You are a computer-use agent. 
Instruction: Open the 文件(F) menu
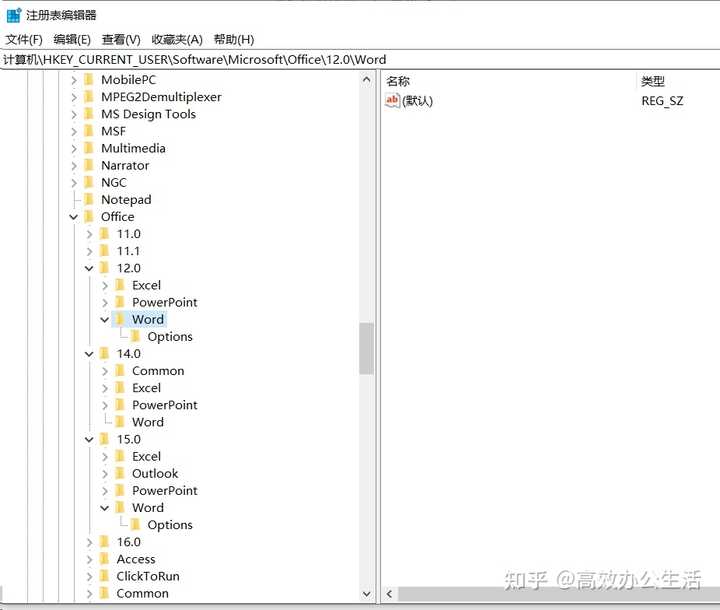(24, 40)
